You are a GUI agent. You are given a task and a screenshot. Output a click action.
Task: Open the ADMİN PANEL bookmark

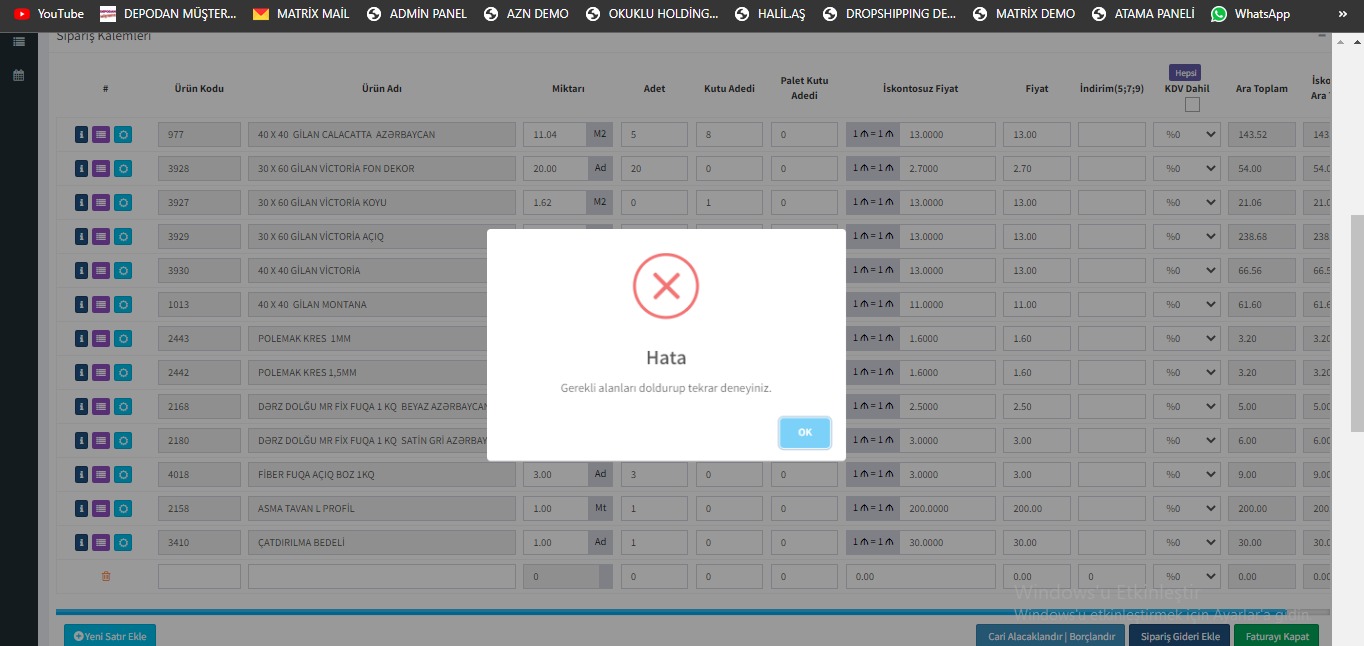click(417, 14)
